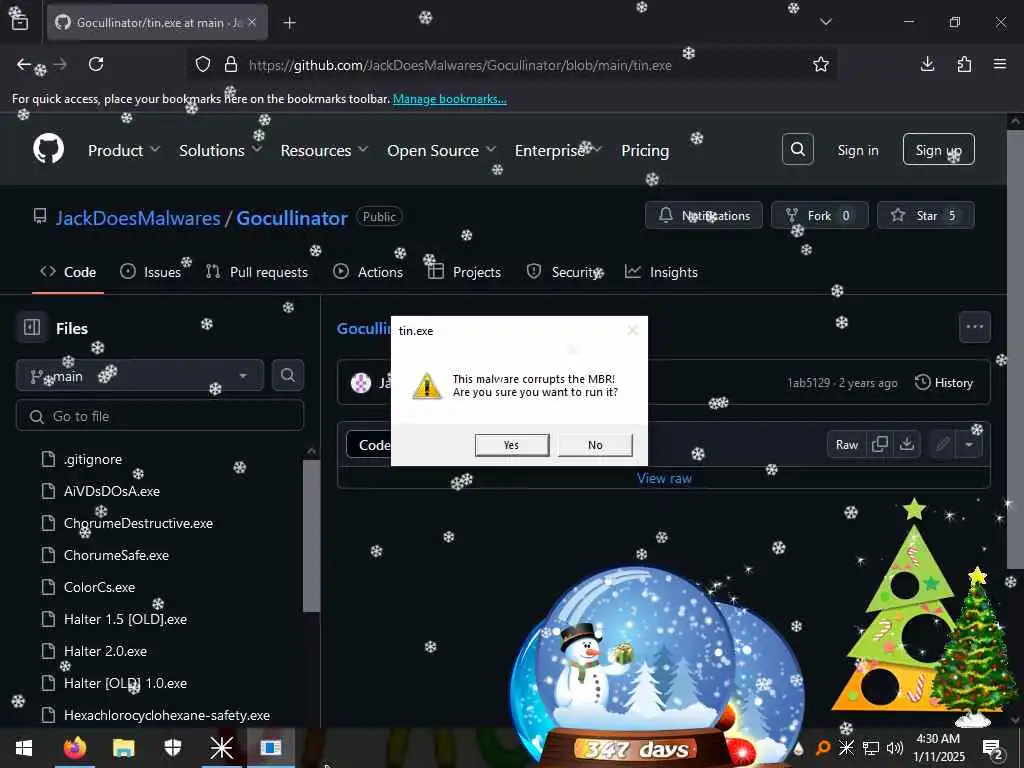The image size is (1024, 768).
Task: Click No in the tin.exe dialog
Action: pyautogui.click(x=595, y=445)
